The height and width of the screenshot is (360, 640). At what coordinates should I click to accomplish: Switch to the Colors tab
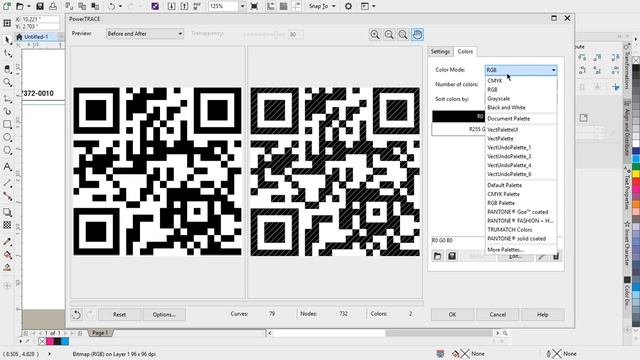[465, 51]
